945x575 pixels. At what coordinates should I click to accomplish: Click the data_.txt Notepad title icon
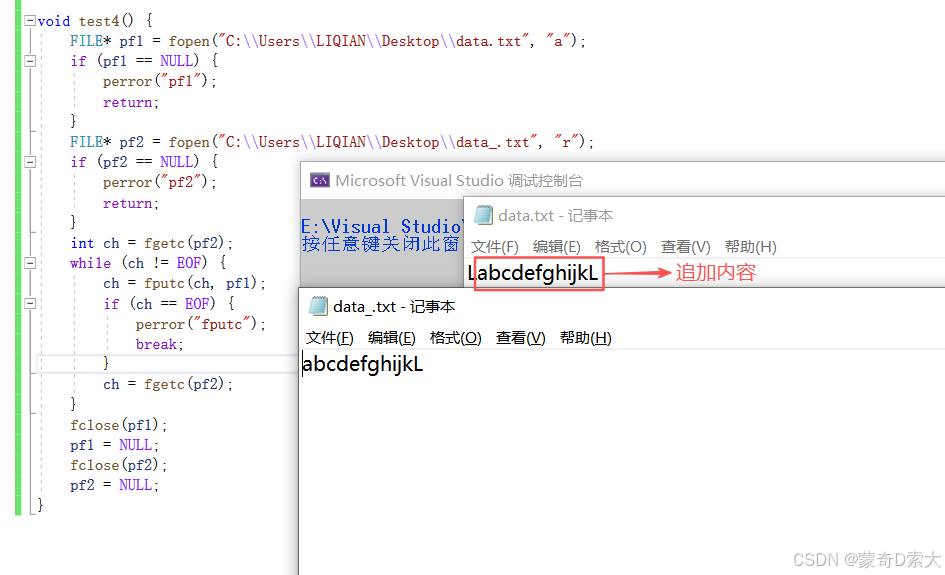318,306
